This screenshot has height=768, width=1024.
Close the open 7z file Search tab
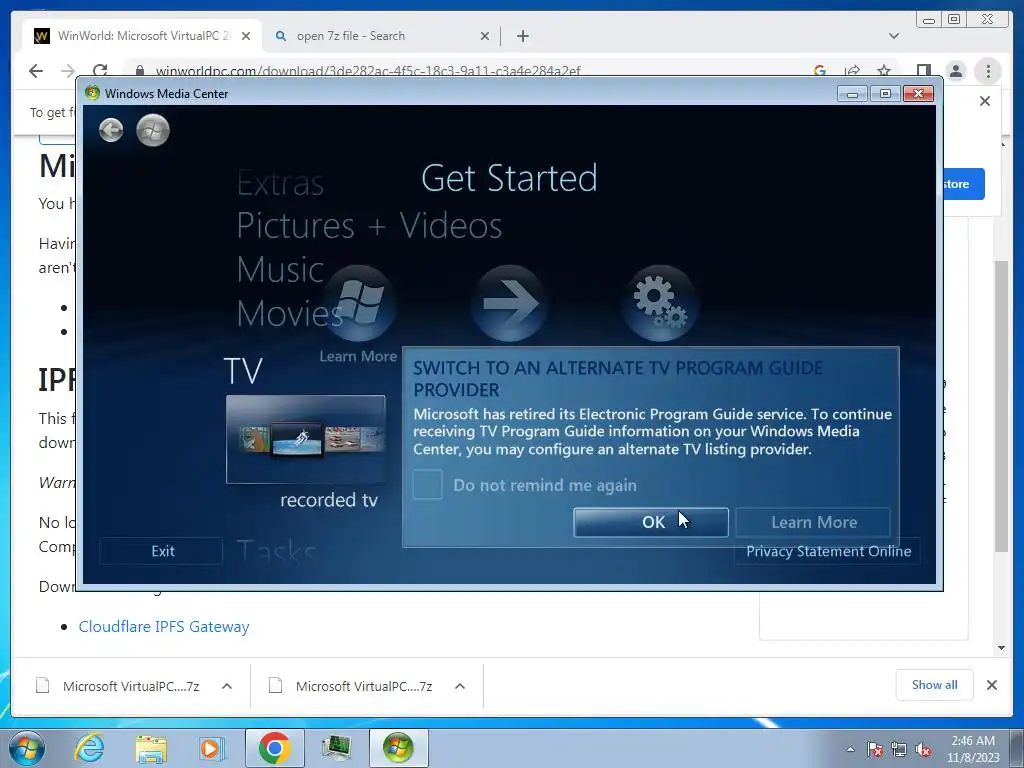[485, 37]
